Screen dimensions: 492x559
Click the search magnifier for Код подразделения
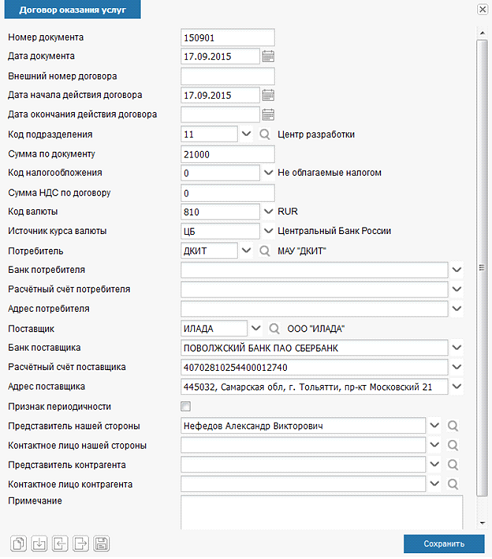265,134
